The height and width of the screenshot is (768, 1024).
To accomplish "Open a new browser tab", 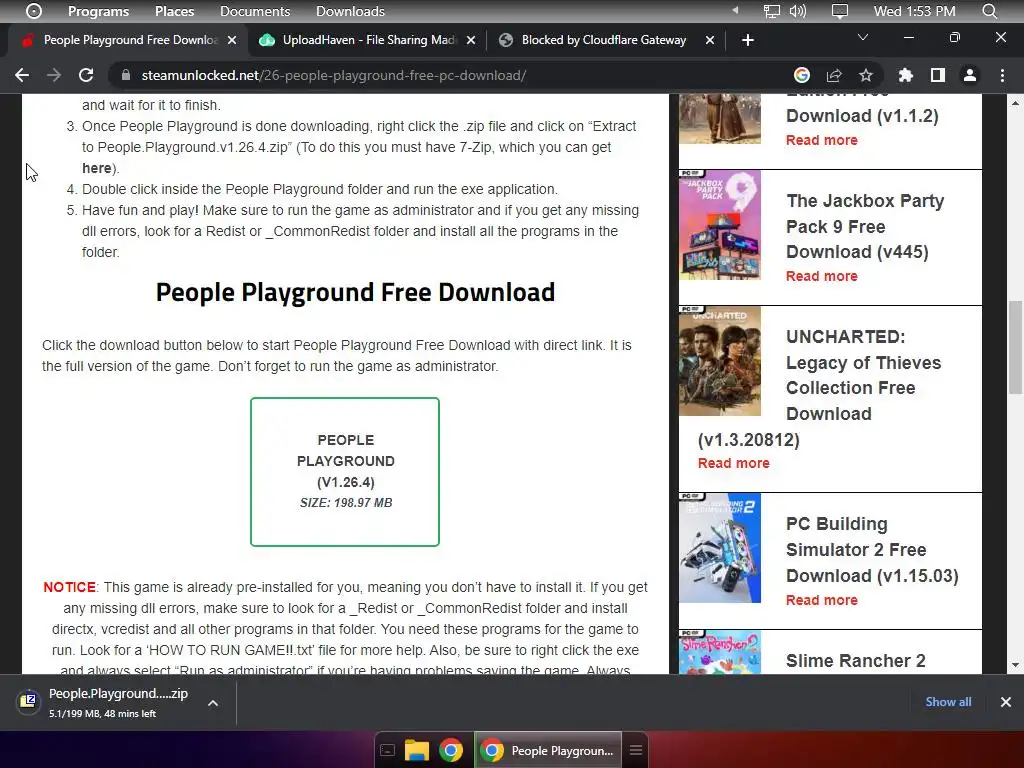I will [748, 40].
